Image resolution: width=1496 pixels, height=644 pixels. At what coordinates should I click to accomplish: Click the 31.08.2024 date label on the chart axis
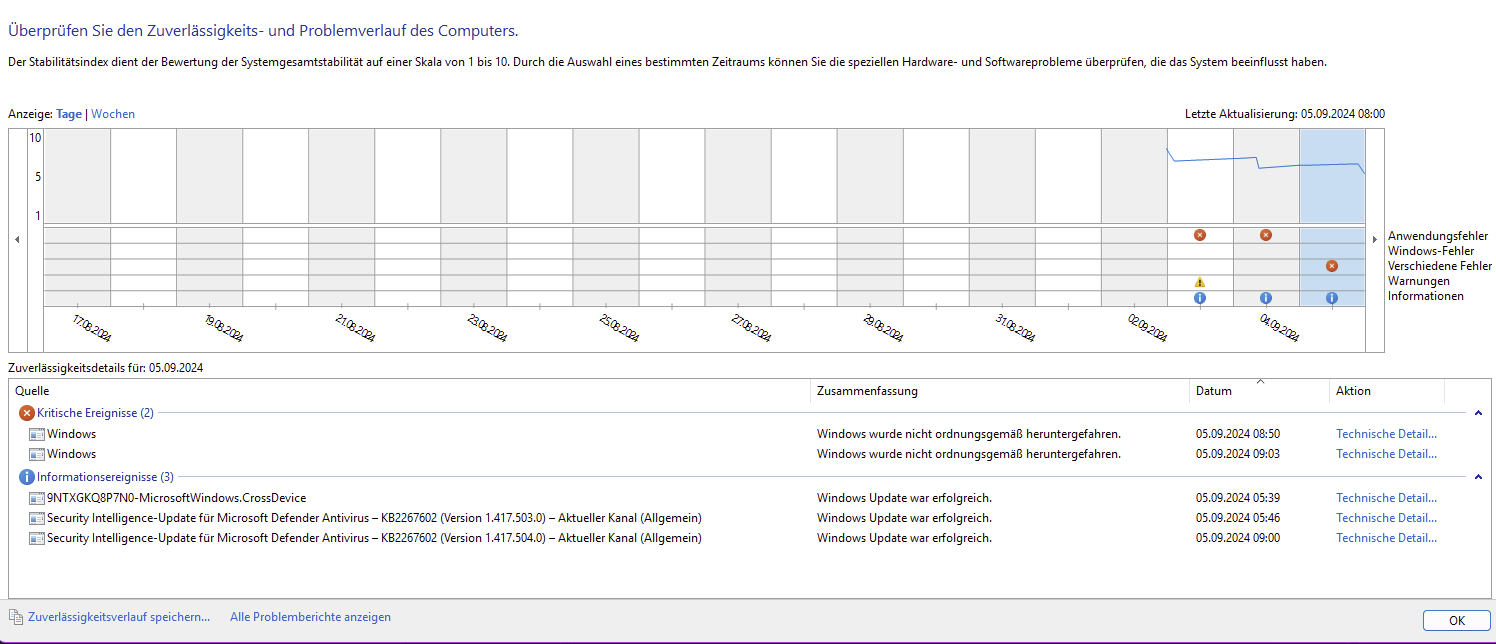1015,328
